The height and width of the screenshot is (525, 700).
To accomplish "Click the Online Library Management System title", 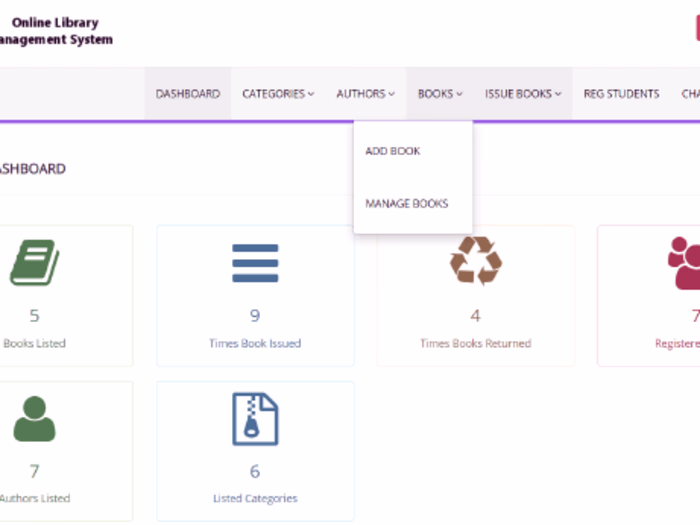I will (56, 31).
